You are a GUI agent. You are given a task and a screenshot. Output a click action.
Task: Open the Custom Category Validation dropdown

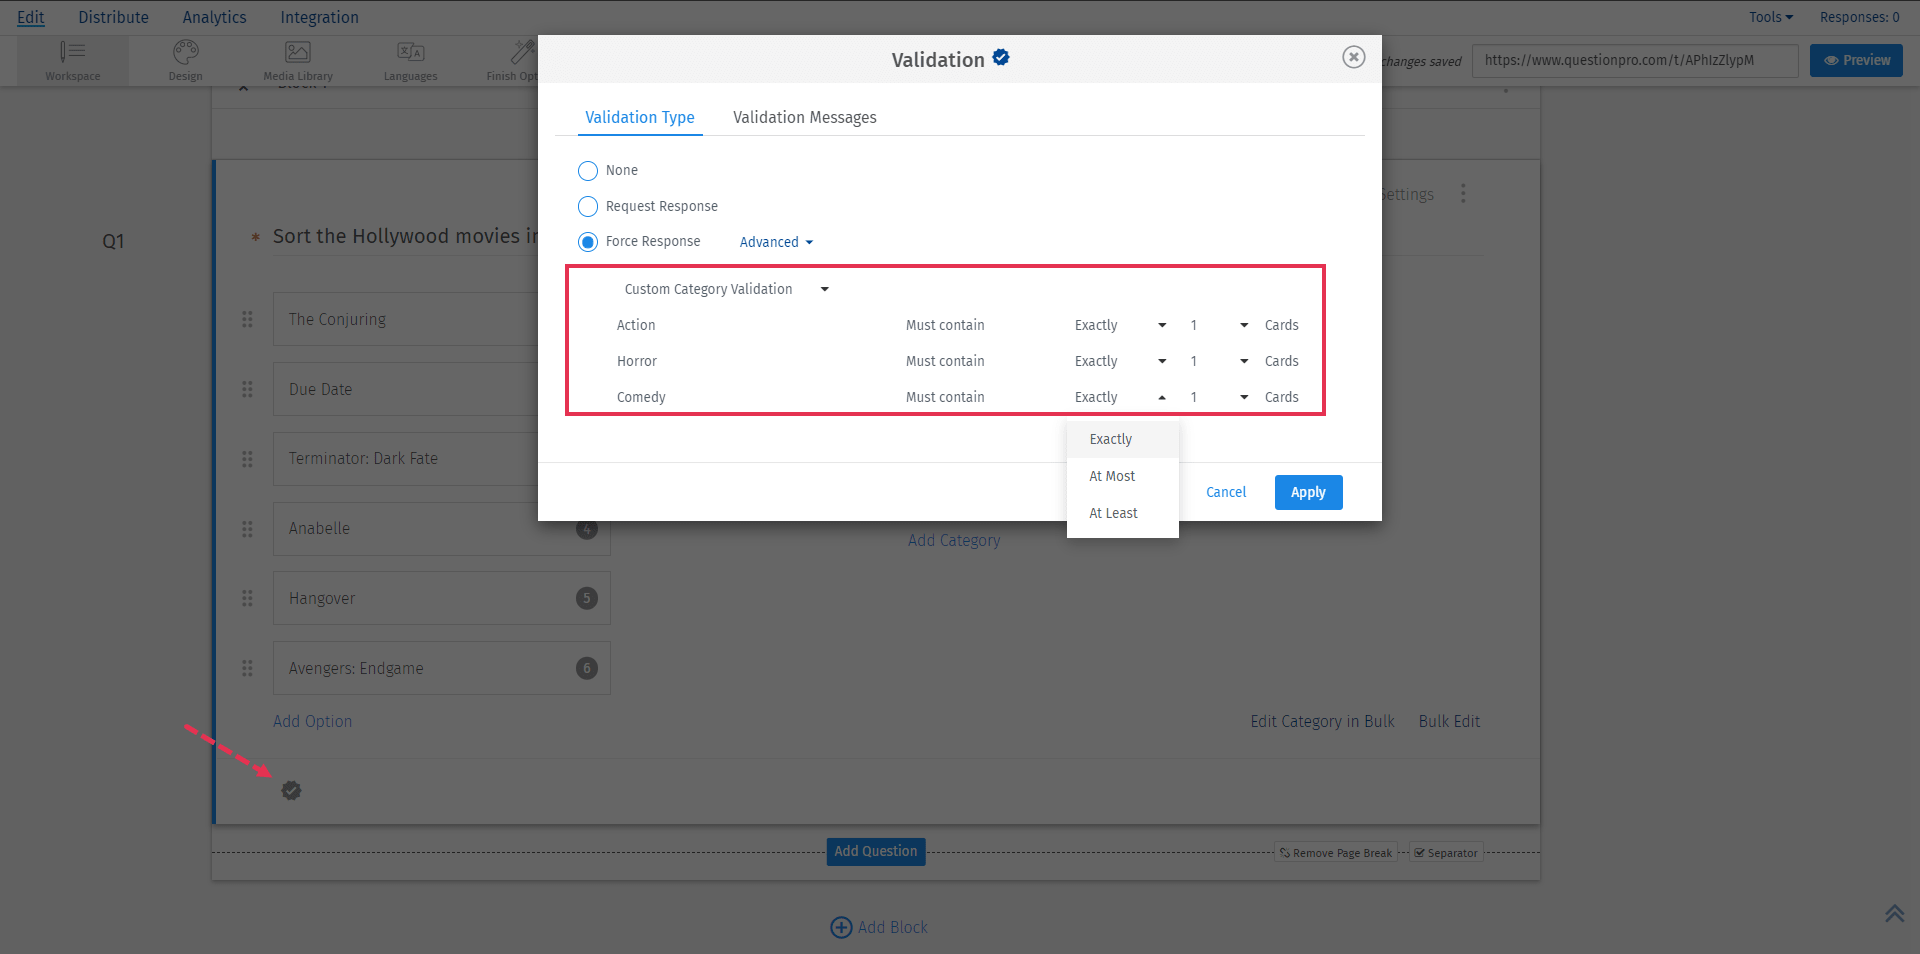[724, 288]
